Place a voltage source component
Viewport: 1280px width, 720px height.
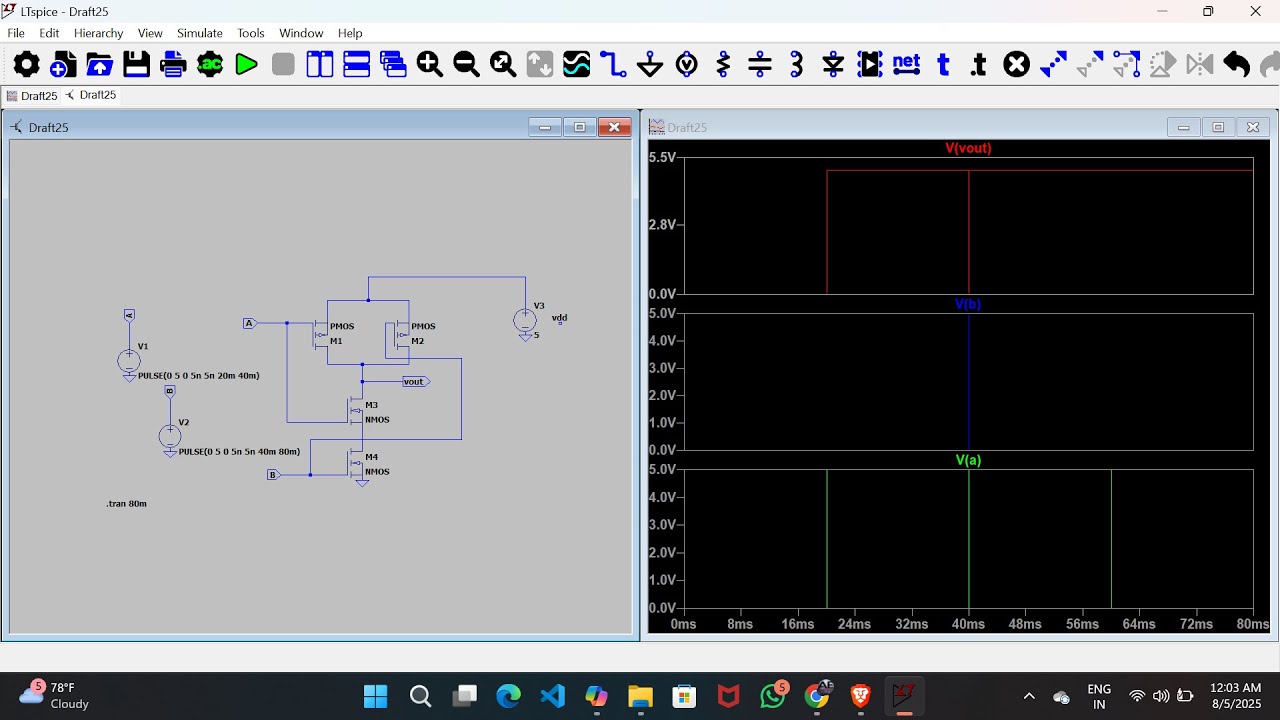click(687, 65)
